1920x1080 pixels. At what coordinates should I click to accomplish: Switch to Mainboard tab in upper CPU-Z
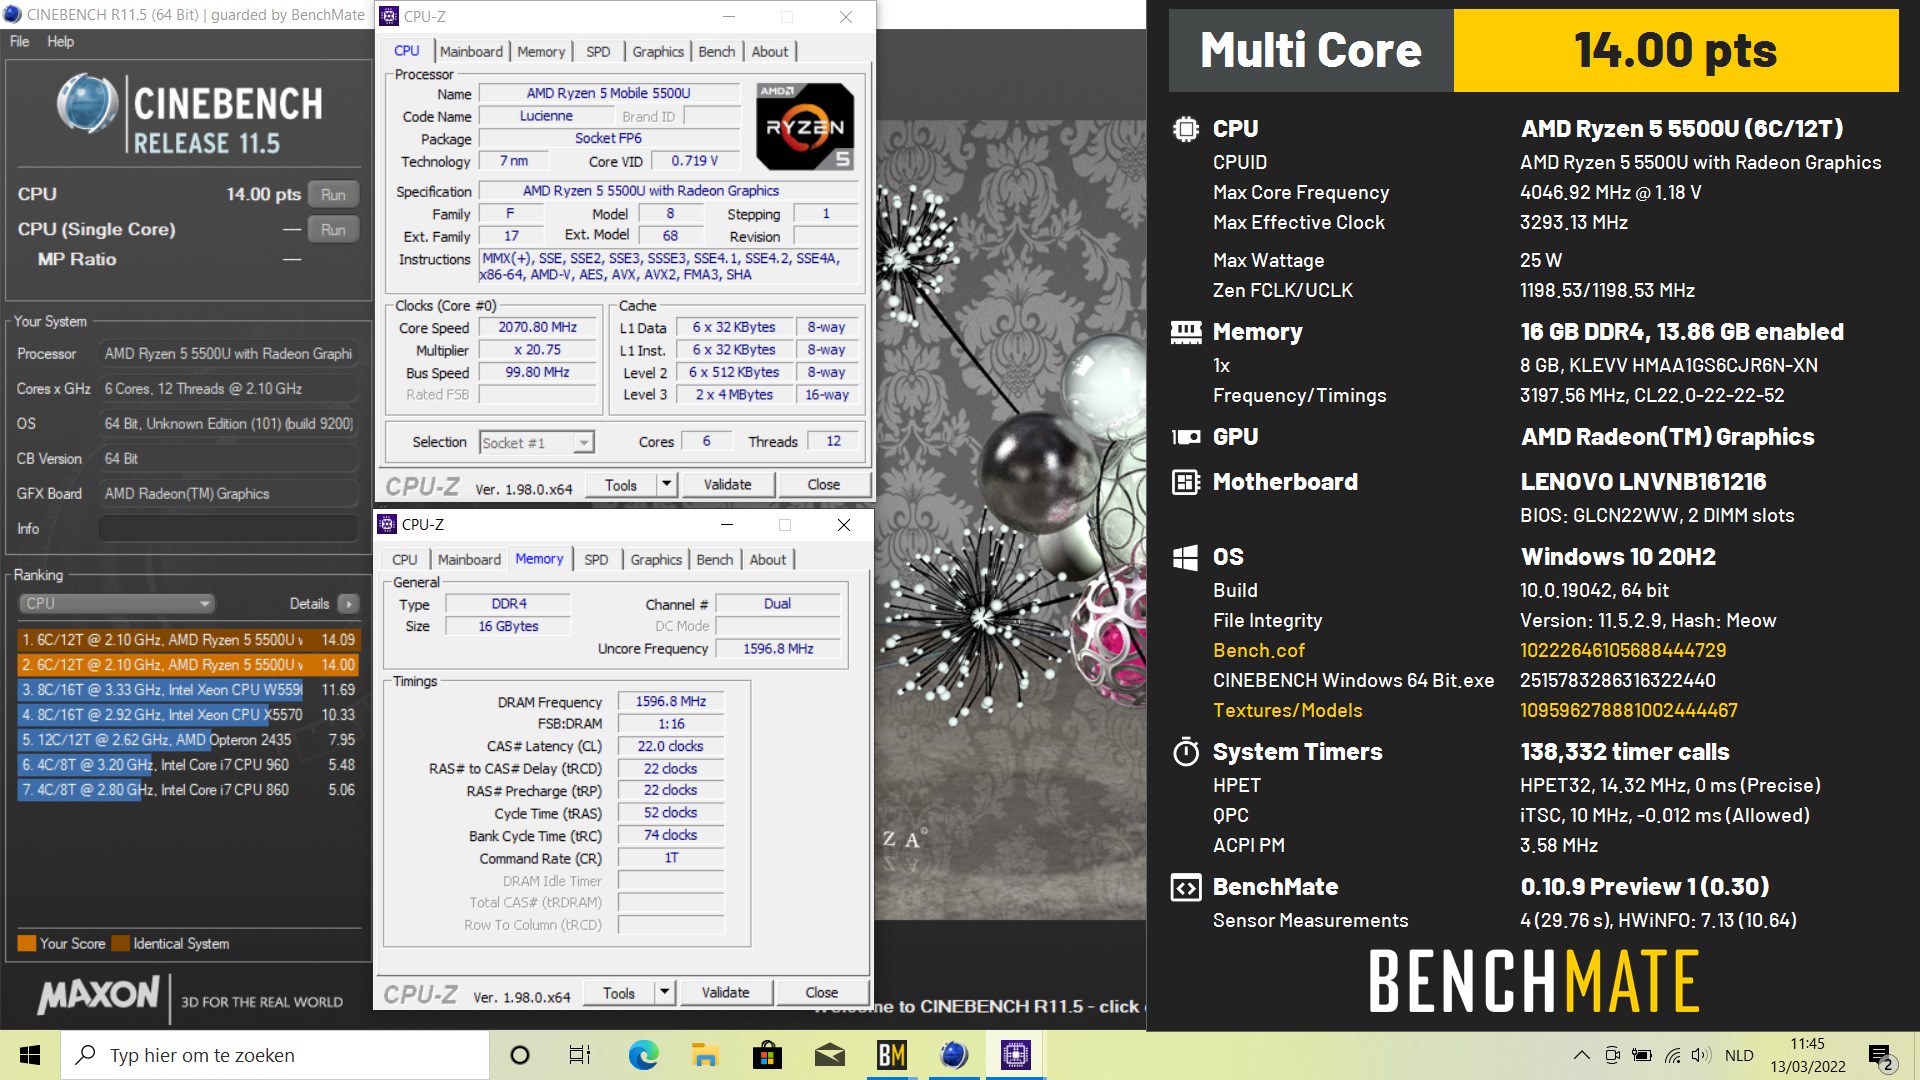pyautogui.click(x=471, y=52)
